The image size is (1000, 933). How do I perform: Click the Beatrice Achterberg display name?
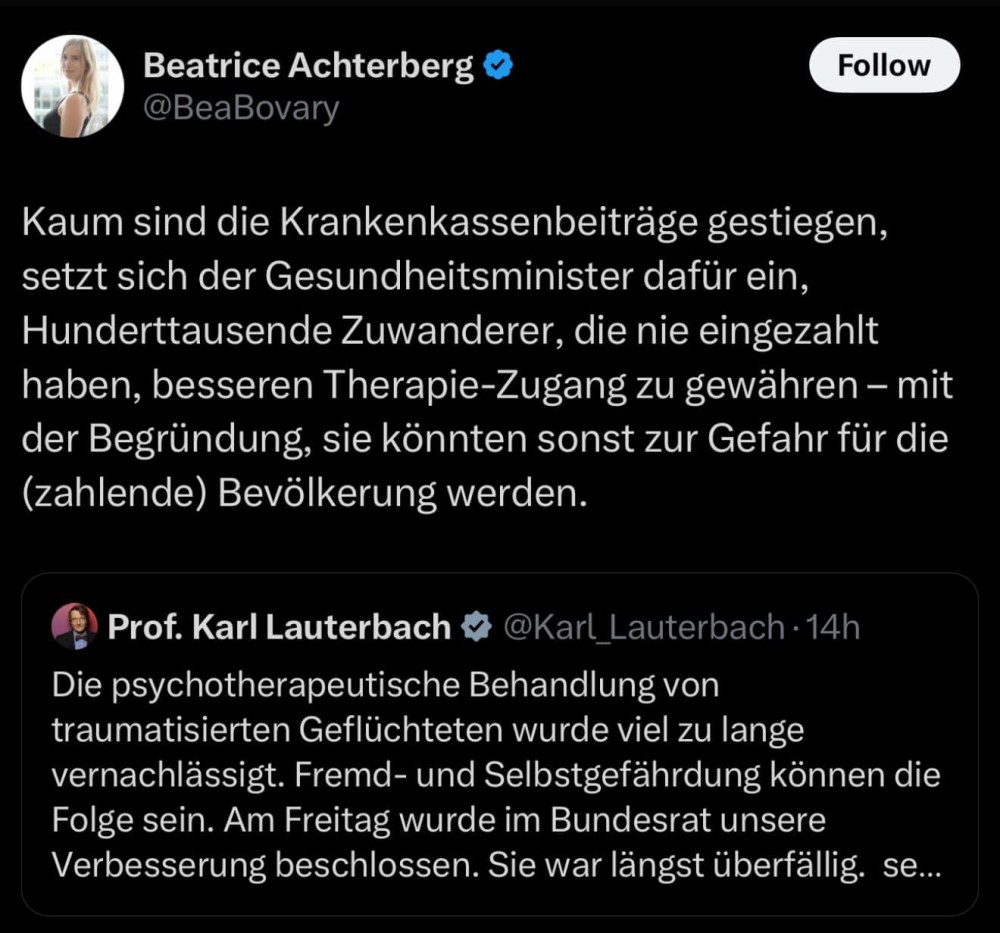(308, 65)
